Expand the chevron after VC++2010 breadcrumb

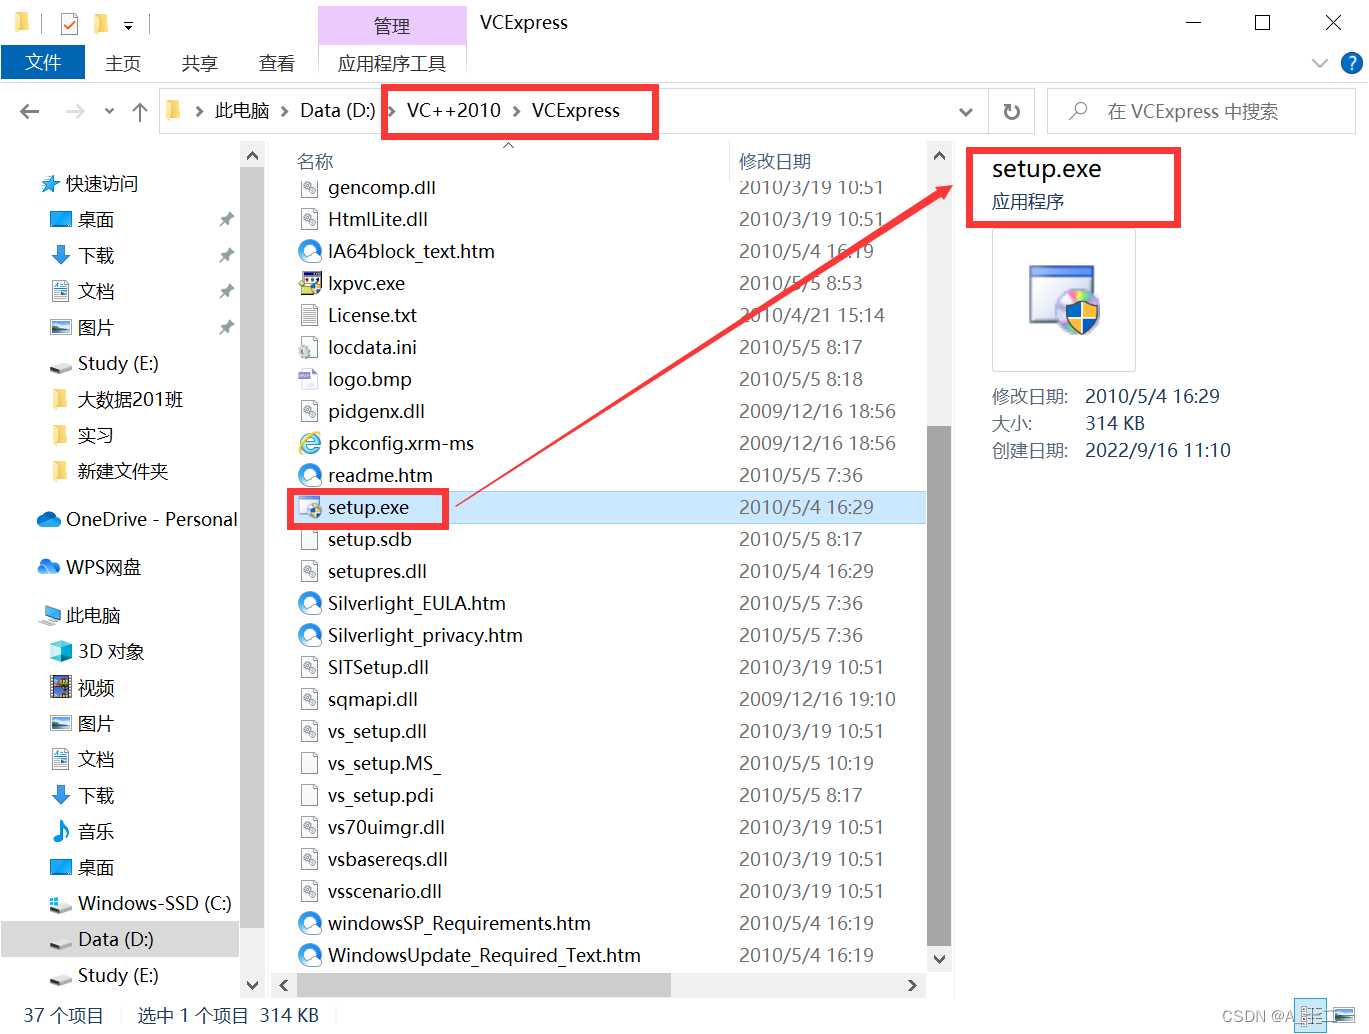click(517, 111)
